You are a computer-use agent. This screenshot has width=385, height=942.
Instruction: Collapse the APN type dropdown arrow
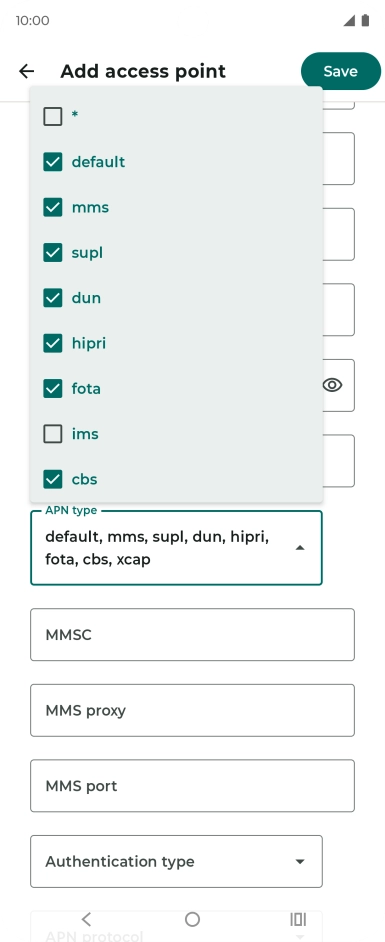pyautogui.click(x=300, y=548)
